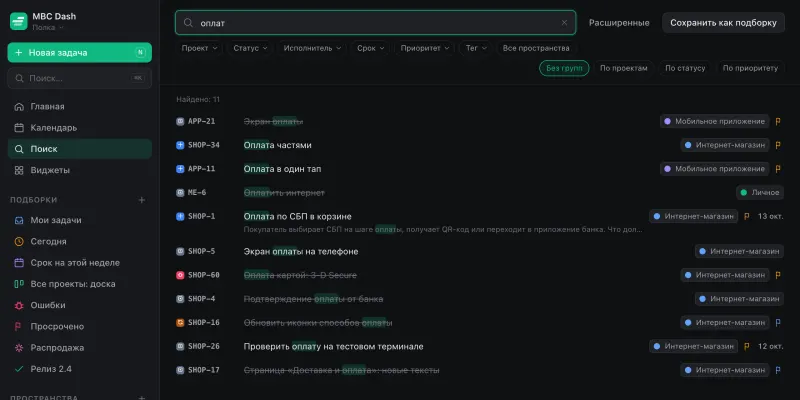Click Сохранить как подборку button
Image resolution: width=800 pixels, height=400 pixels.
click(x=723, y=22)
